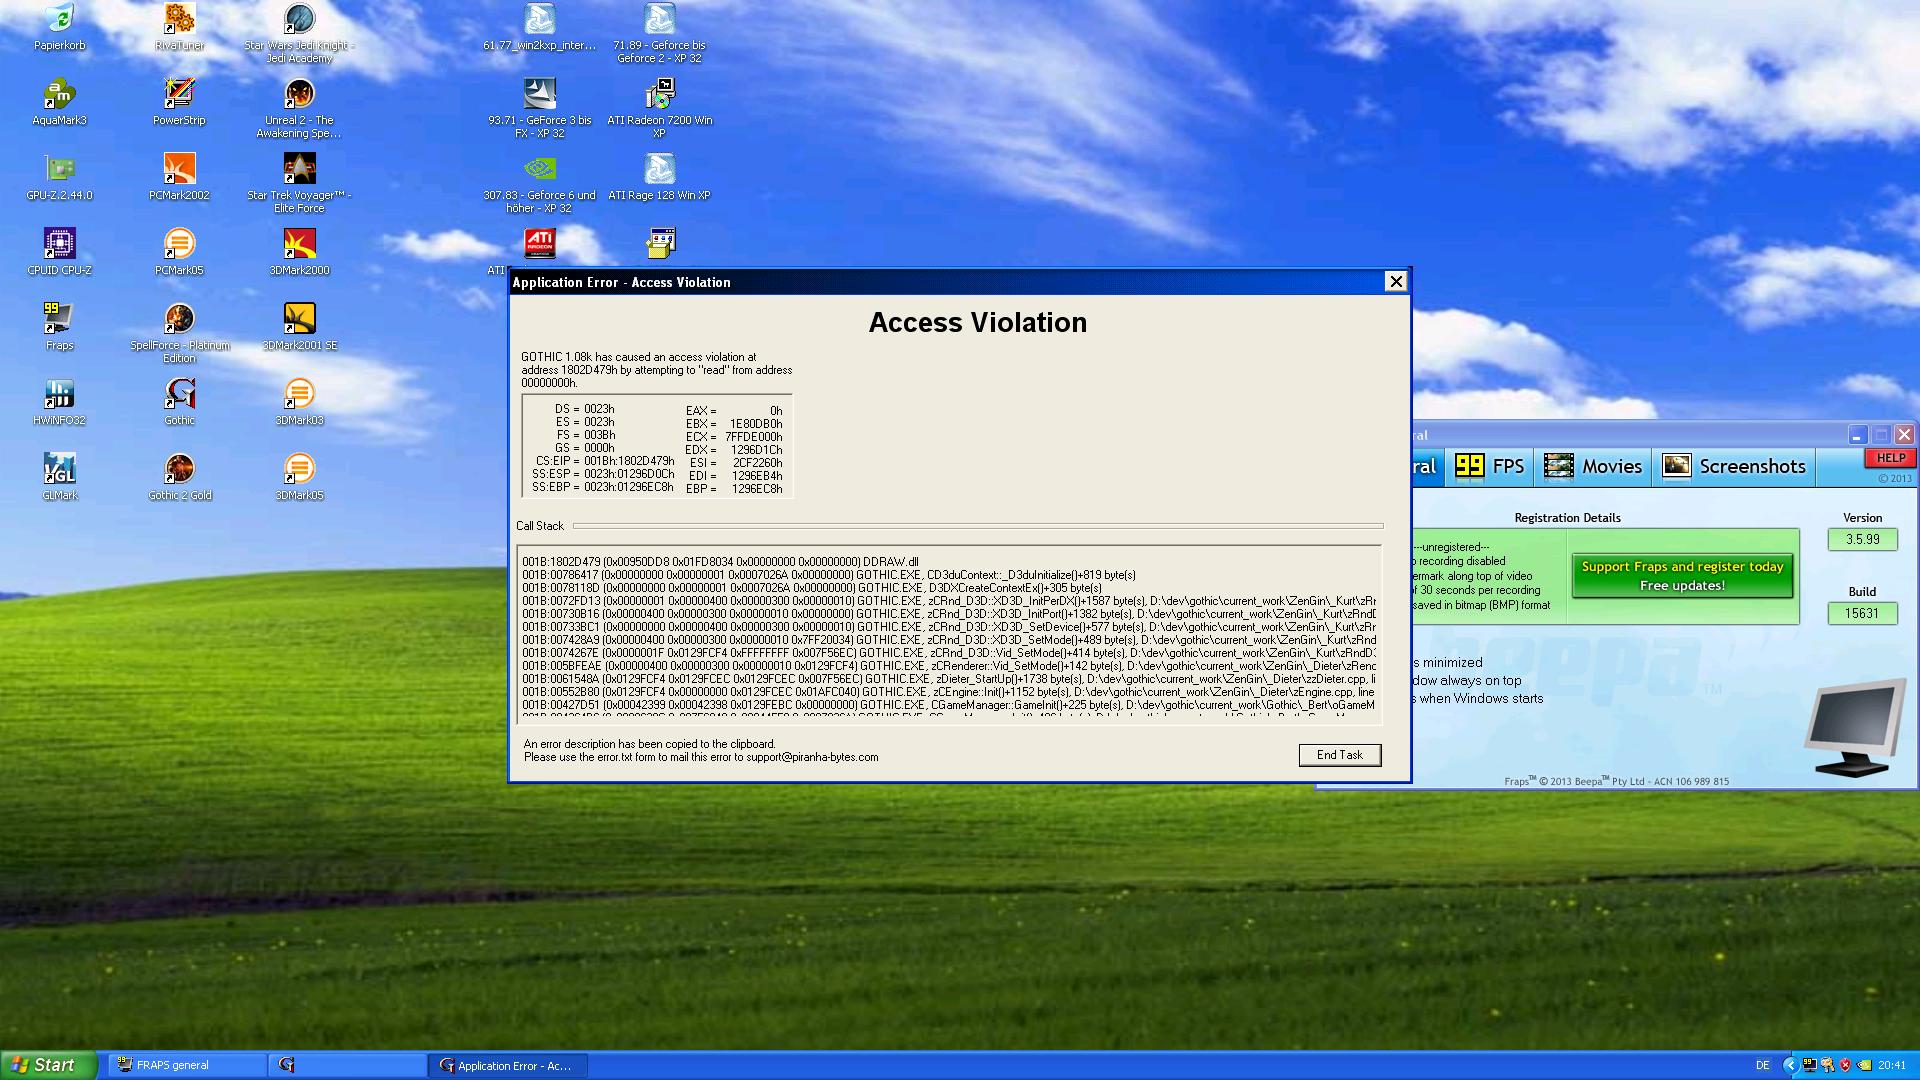Select the GPU-Z desktop icon
Viewport: 1920px width, 1080px height.
coord(59,170)
